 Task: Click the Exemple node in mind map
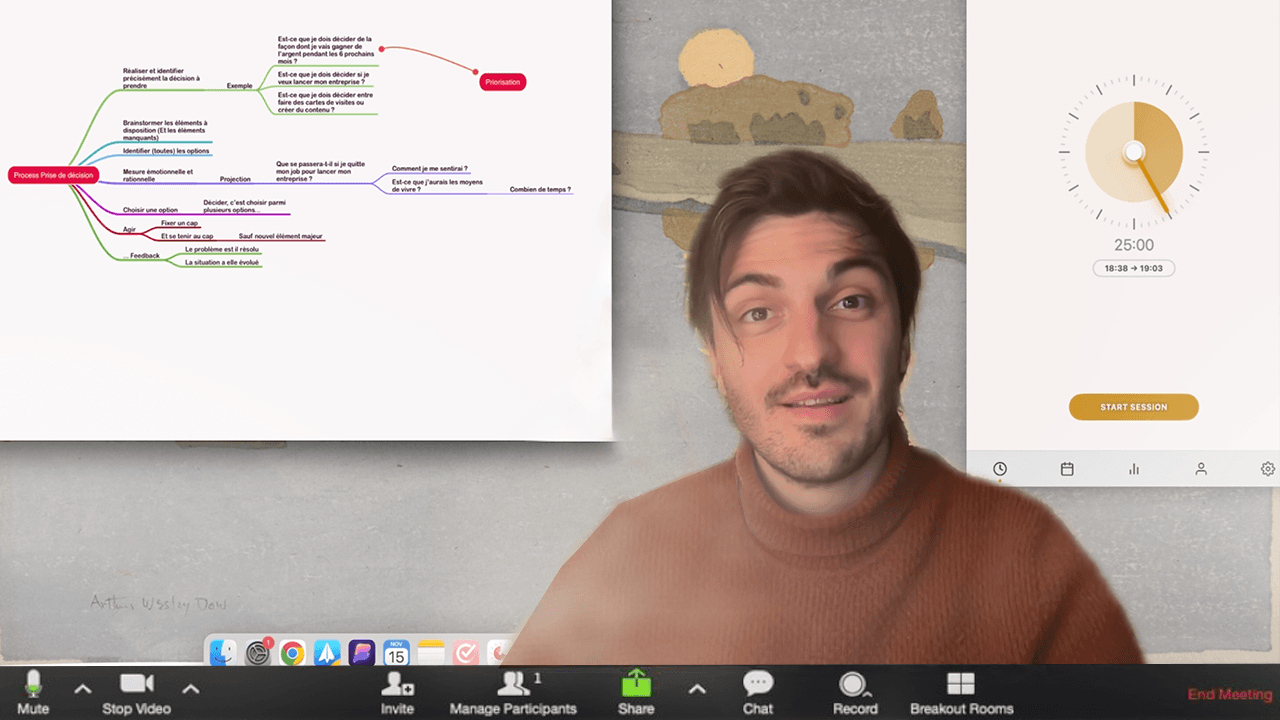tap(240, 86)
